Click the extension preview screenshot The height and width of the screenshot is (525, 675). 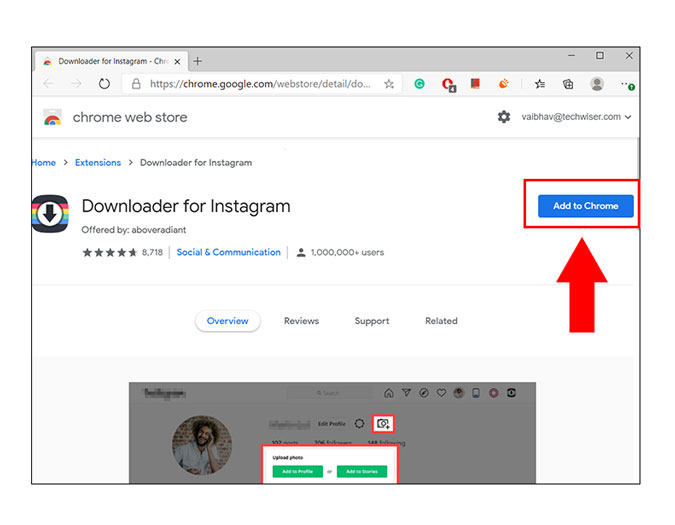332,433
